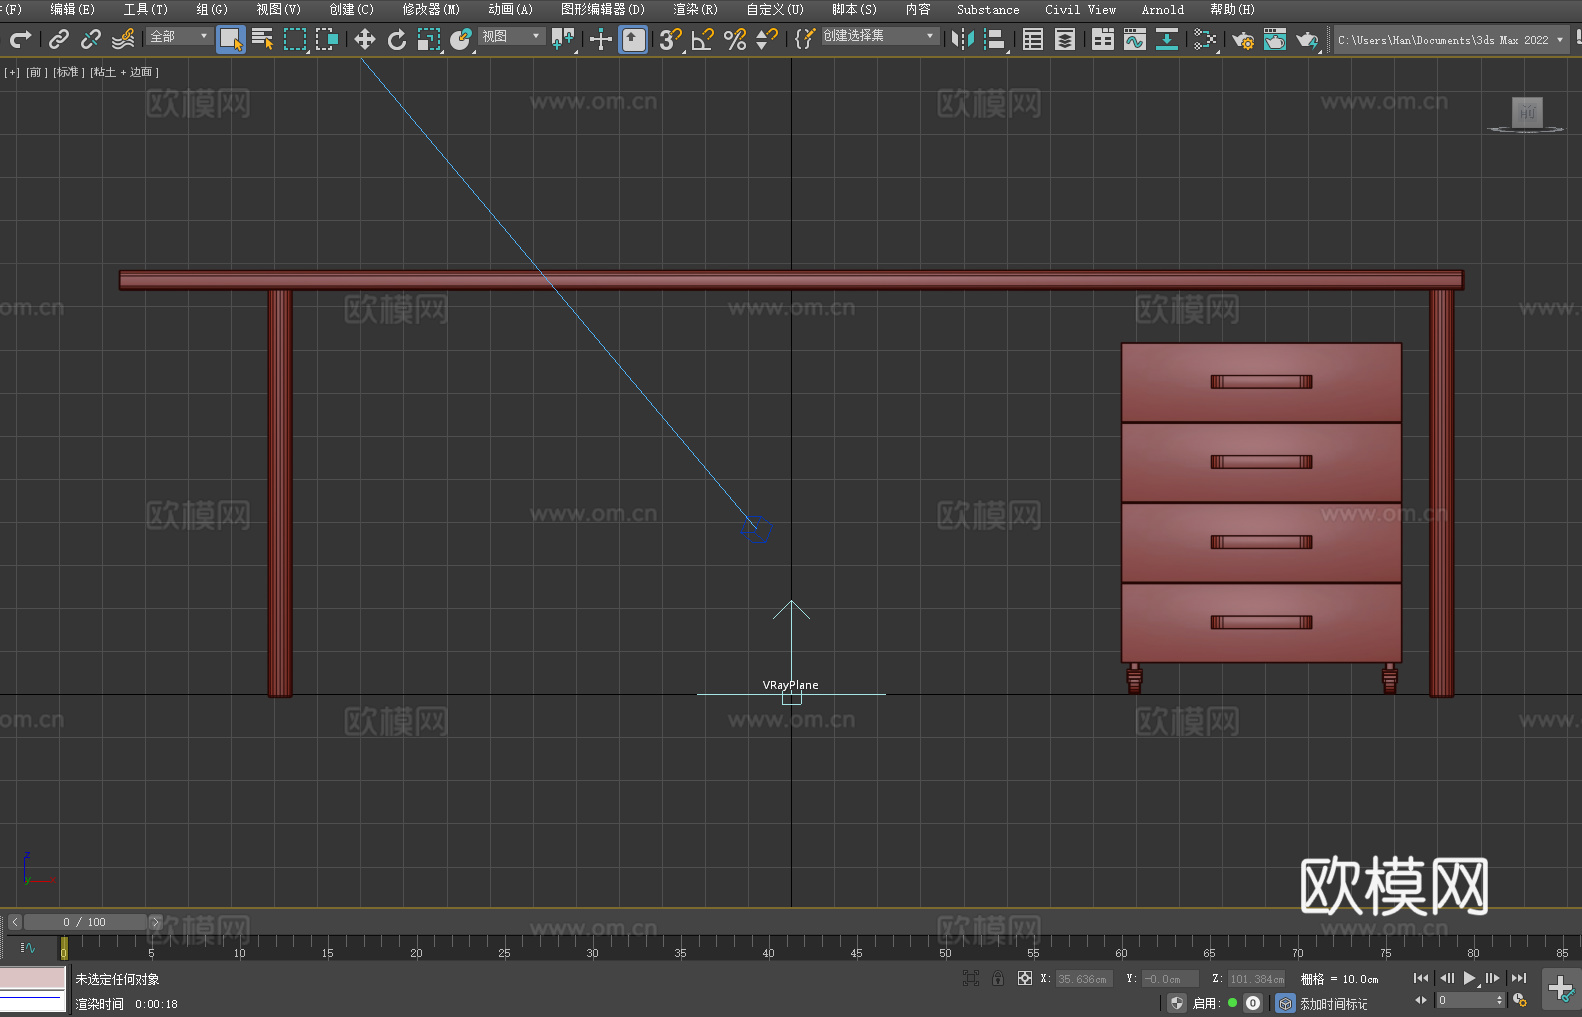The height and width of the screenshot is (1017, 1582).
Task: Play the animation
Action: point(1469,978)
